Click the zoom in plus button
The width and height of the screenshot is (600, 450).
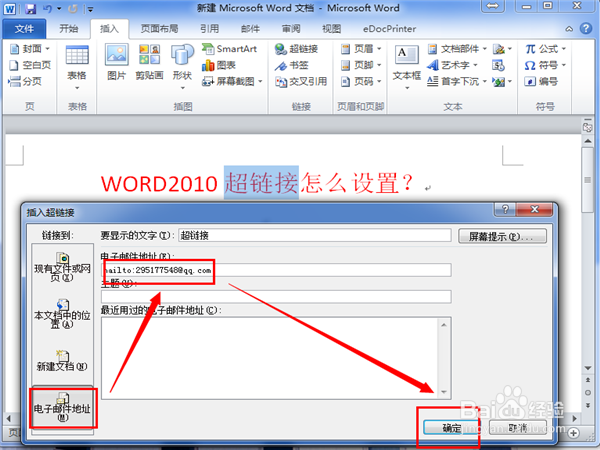pyautogui.click(x=573, y=433)
